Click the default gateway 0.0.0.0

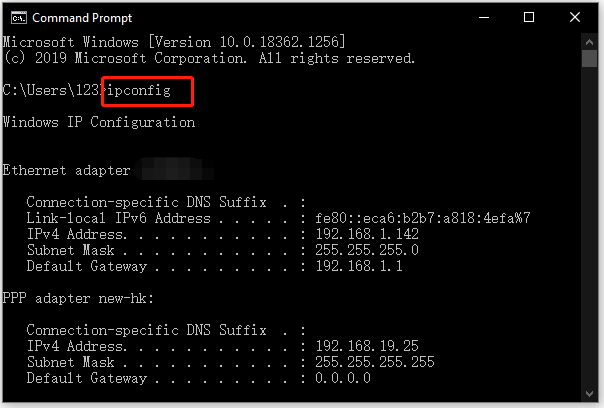[343, 378]
